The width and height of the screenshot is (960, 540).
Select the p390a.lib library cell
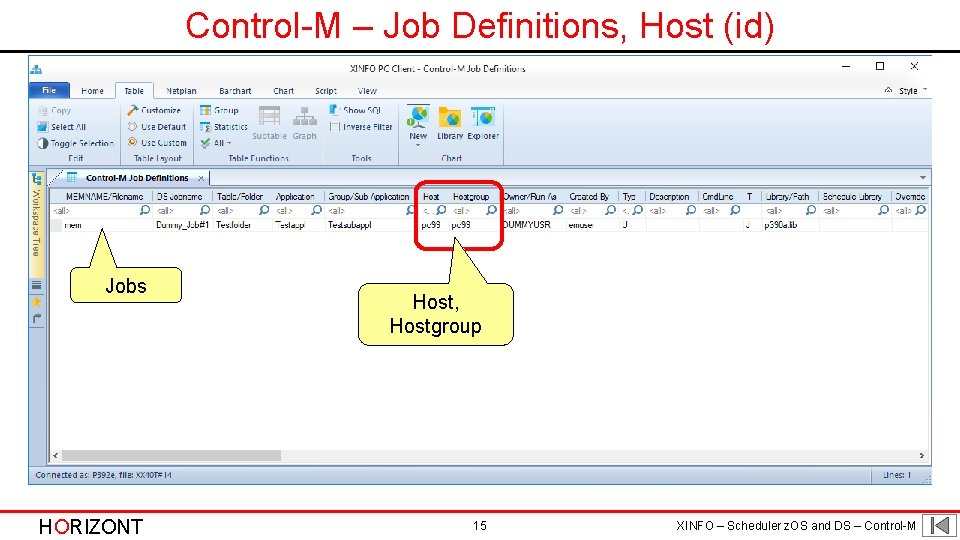tap(789, 225)
